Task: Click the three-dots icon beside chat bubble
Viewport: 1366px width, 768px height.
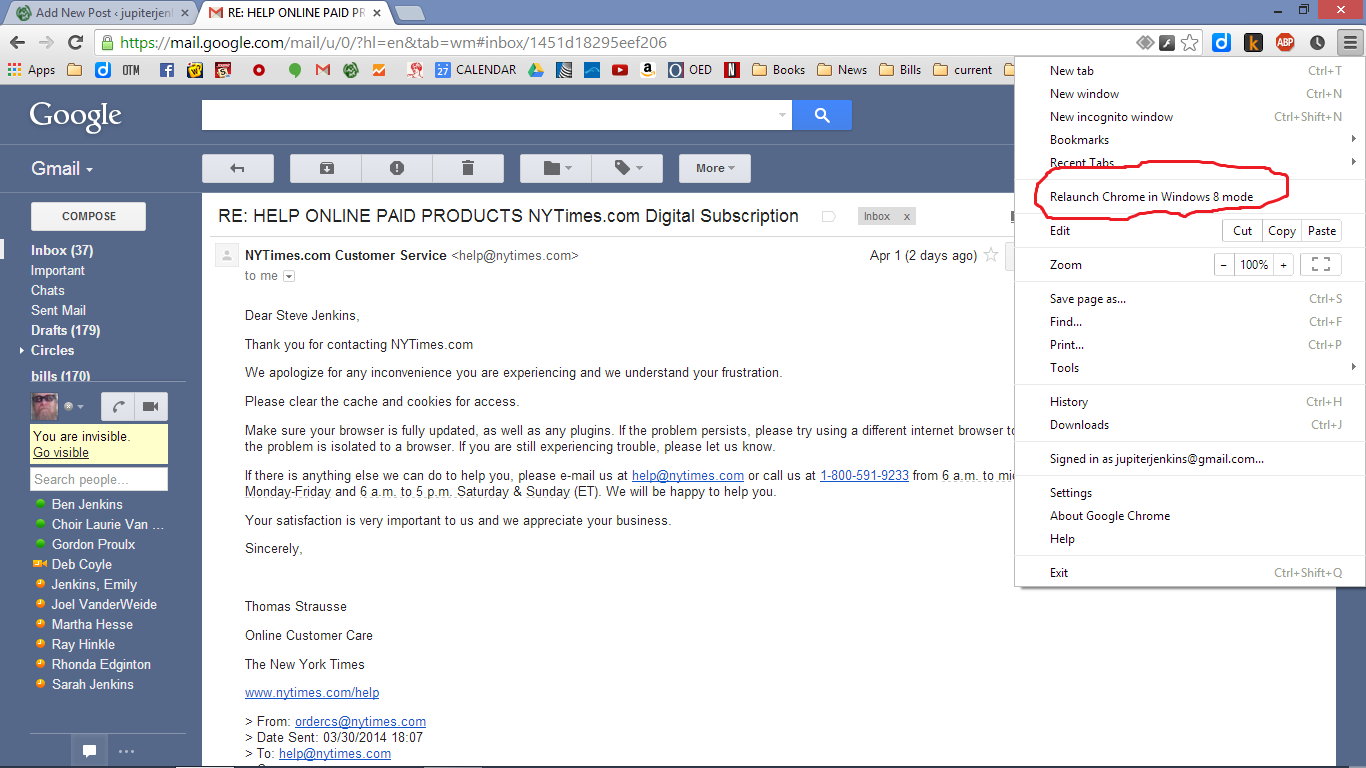Action: click(x=126, y=751)
